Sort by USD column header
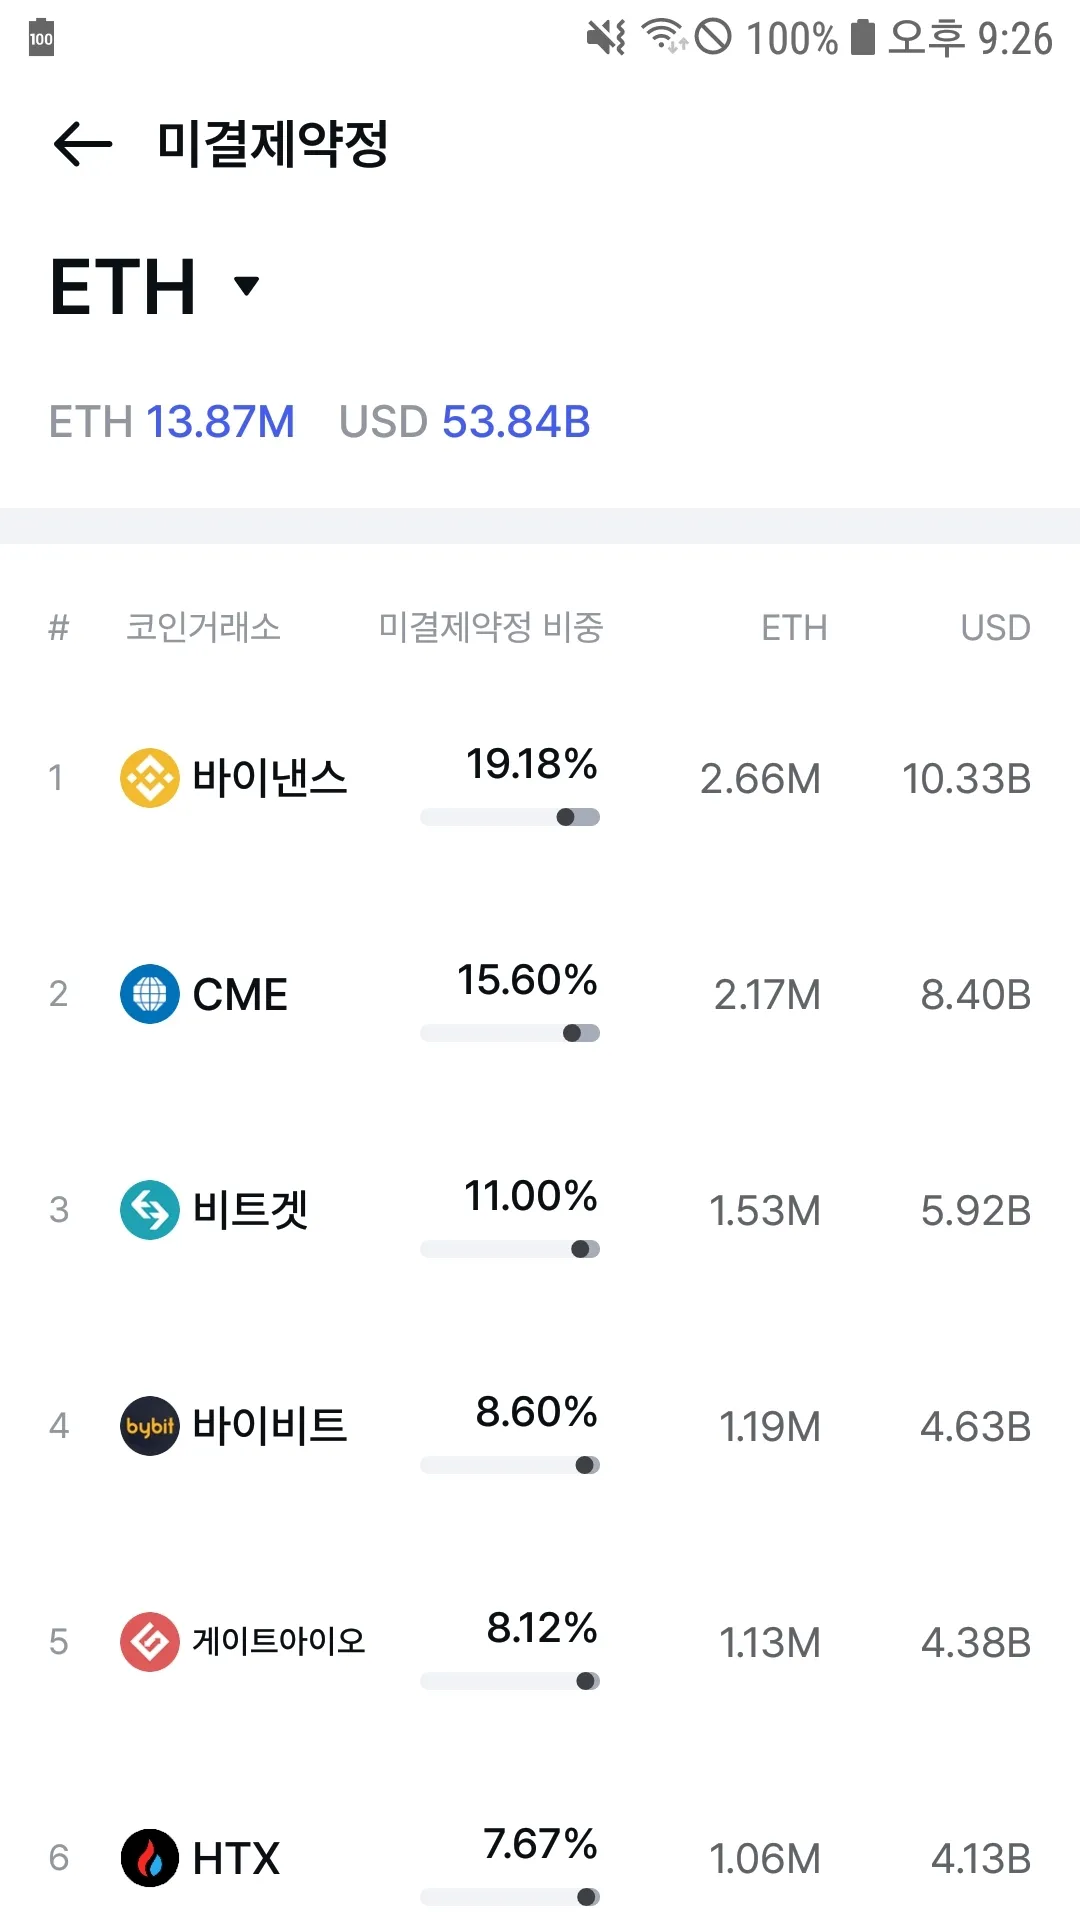The width and height of the screenshot is (1080, 1920). point(995,628)
